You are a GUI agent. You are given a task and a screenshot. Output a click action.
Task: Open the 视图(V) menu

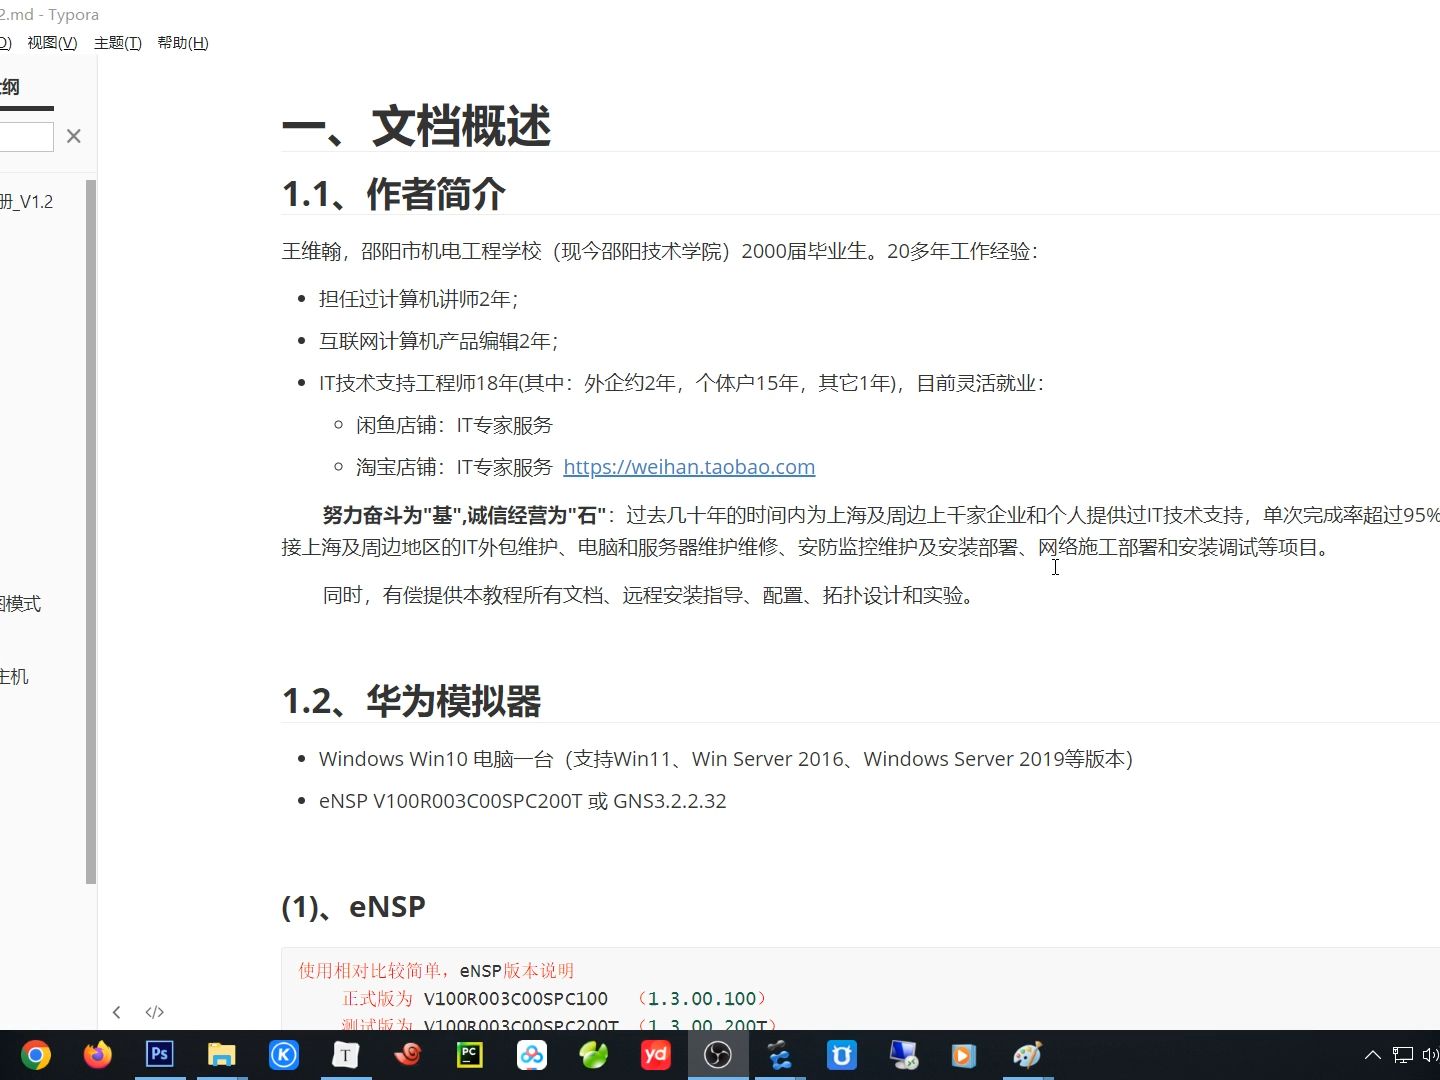(x=51, y=43)
